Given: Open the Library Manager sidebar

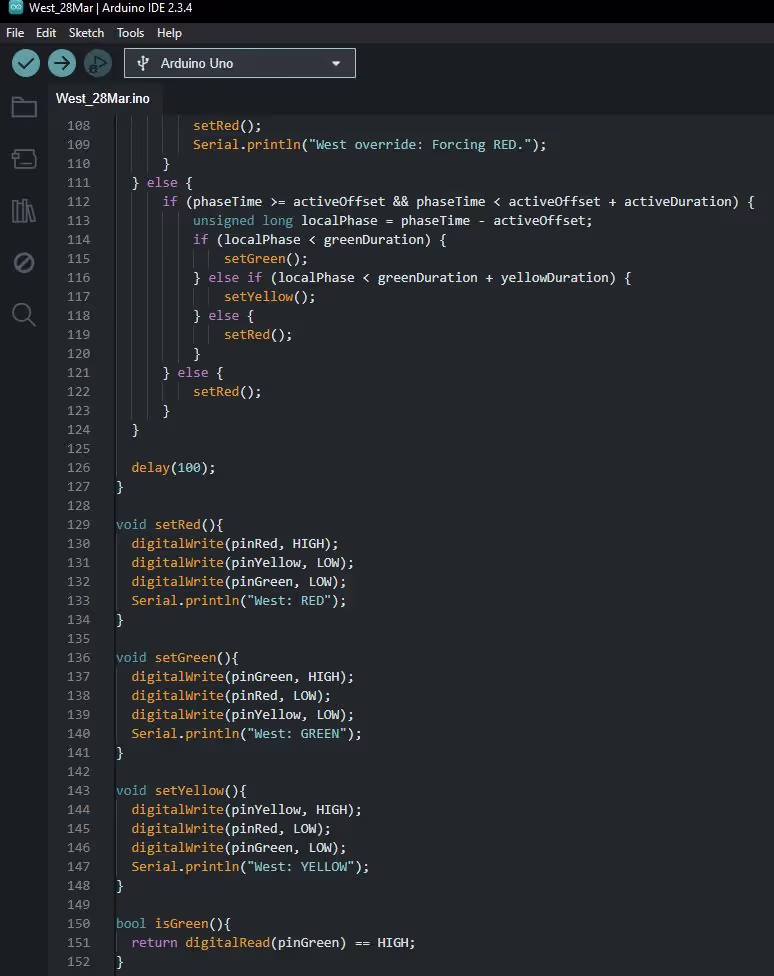Looking at the screenshot, I should click(x=24, y=211).
